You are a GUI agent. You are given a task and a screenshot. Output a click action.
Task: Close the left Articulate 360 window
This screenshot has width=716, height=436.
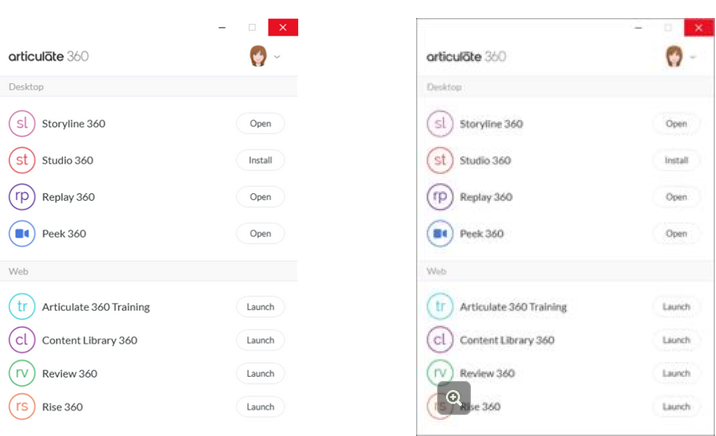pos(283,27)
